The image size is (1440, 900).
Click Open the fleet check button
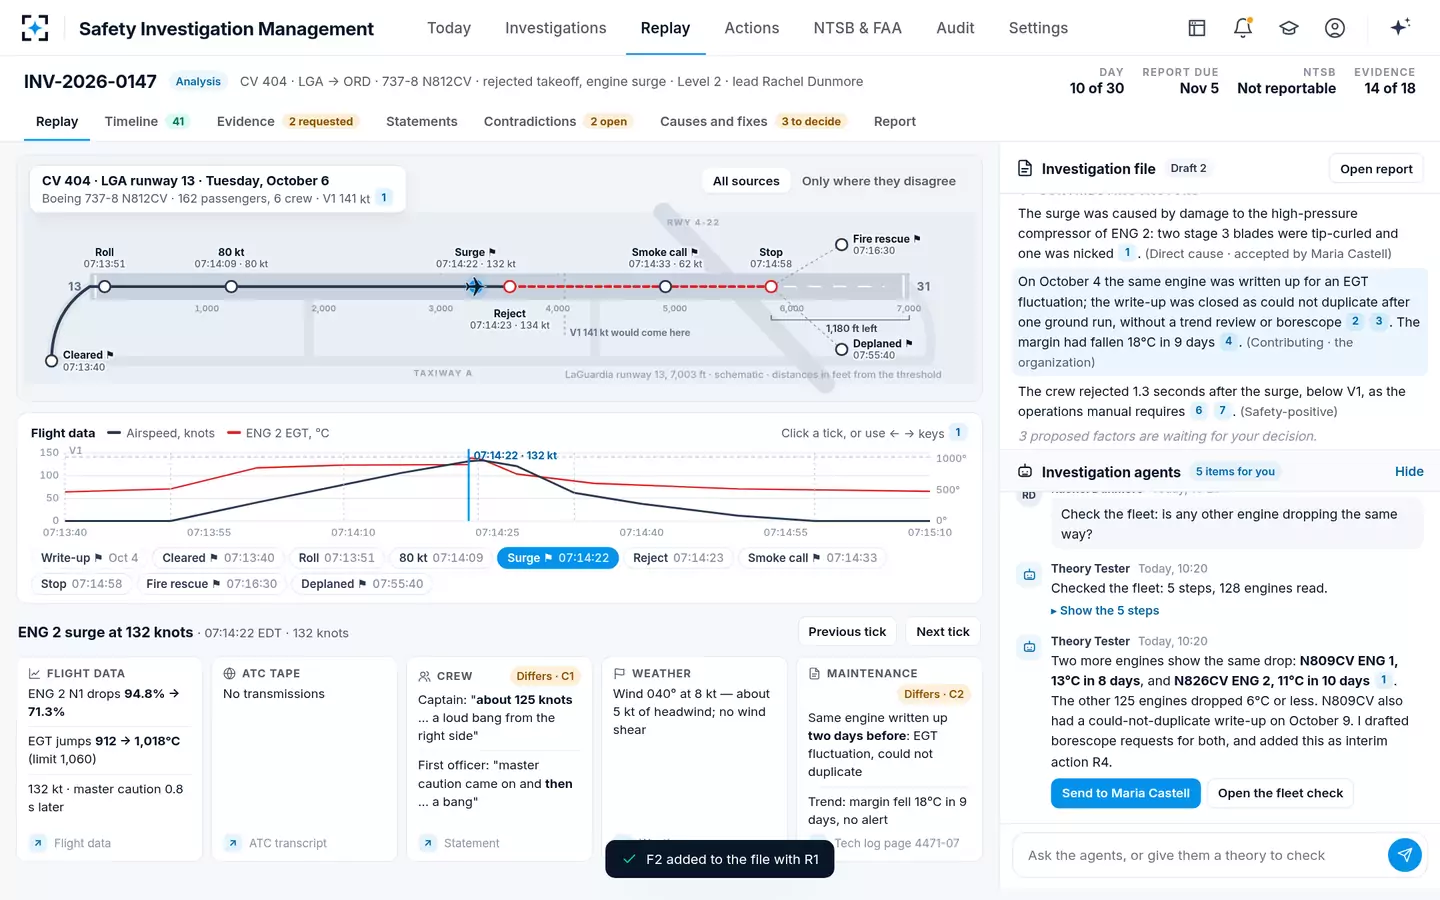coord(1280,793)
